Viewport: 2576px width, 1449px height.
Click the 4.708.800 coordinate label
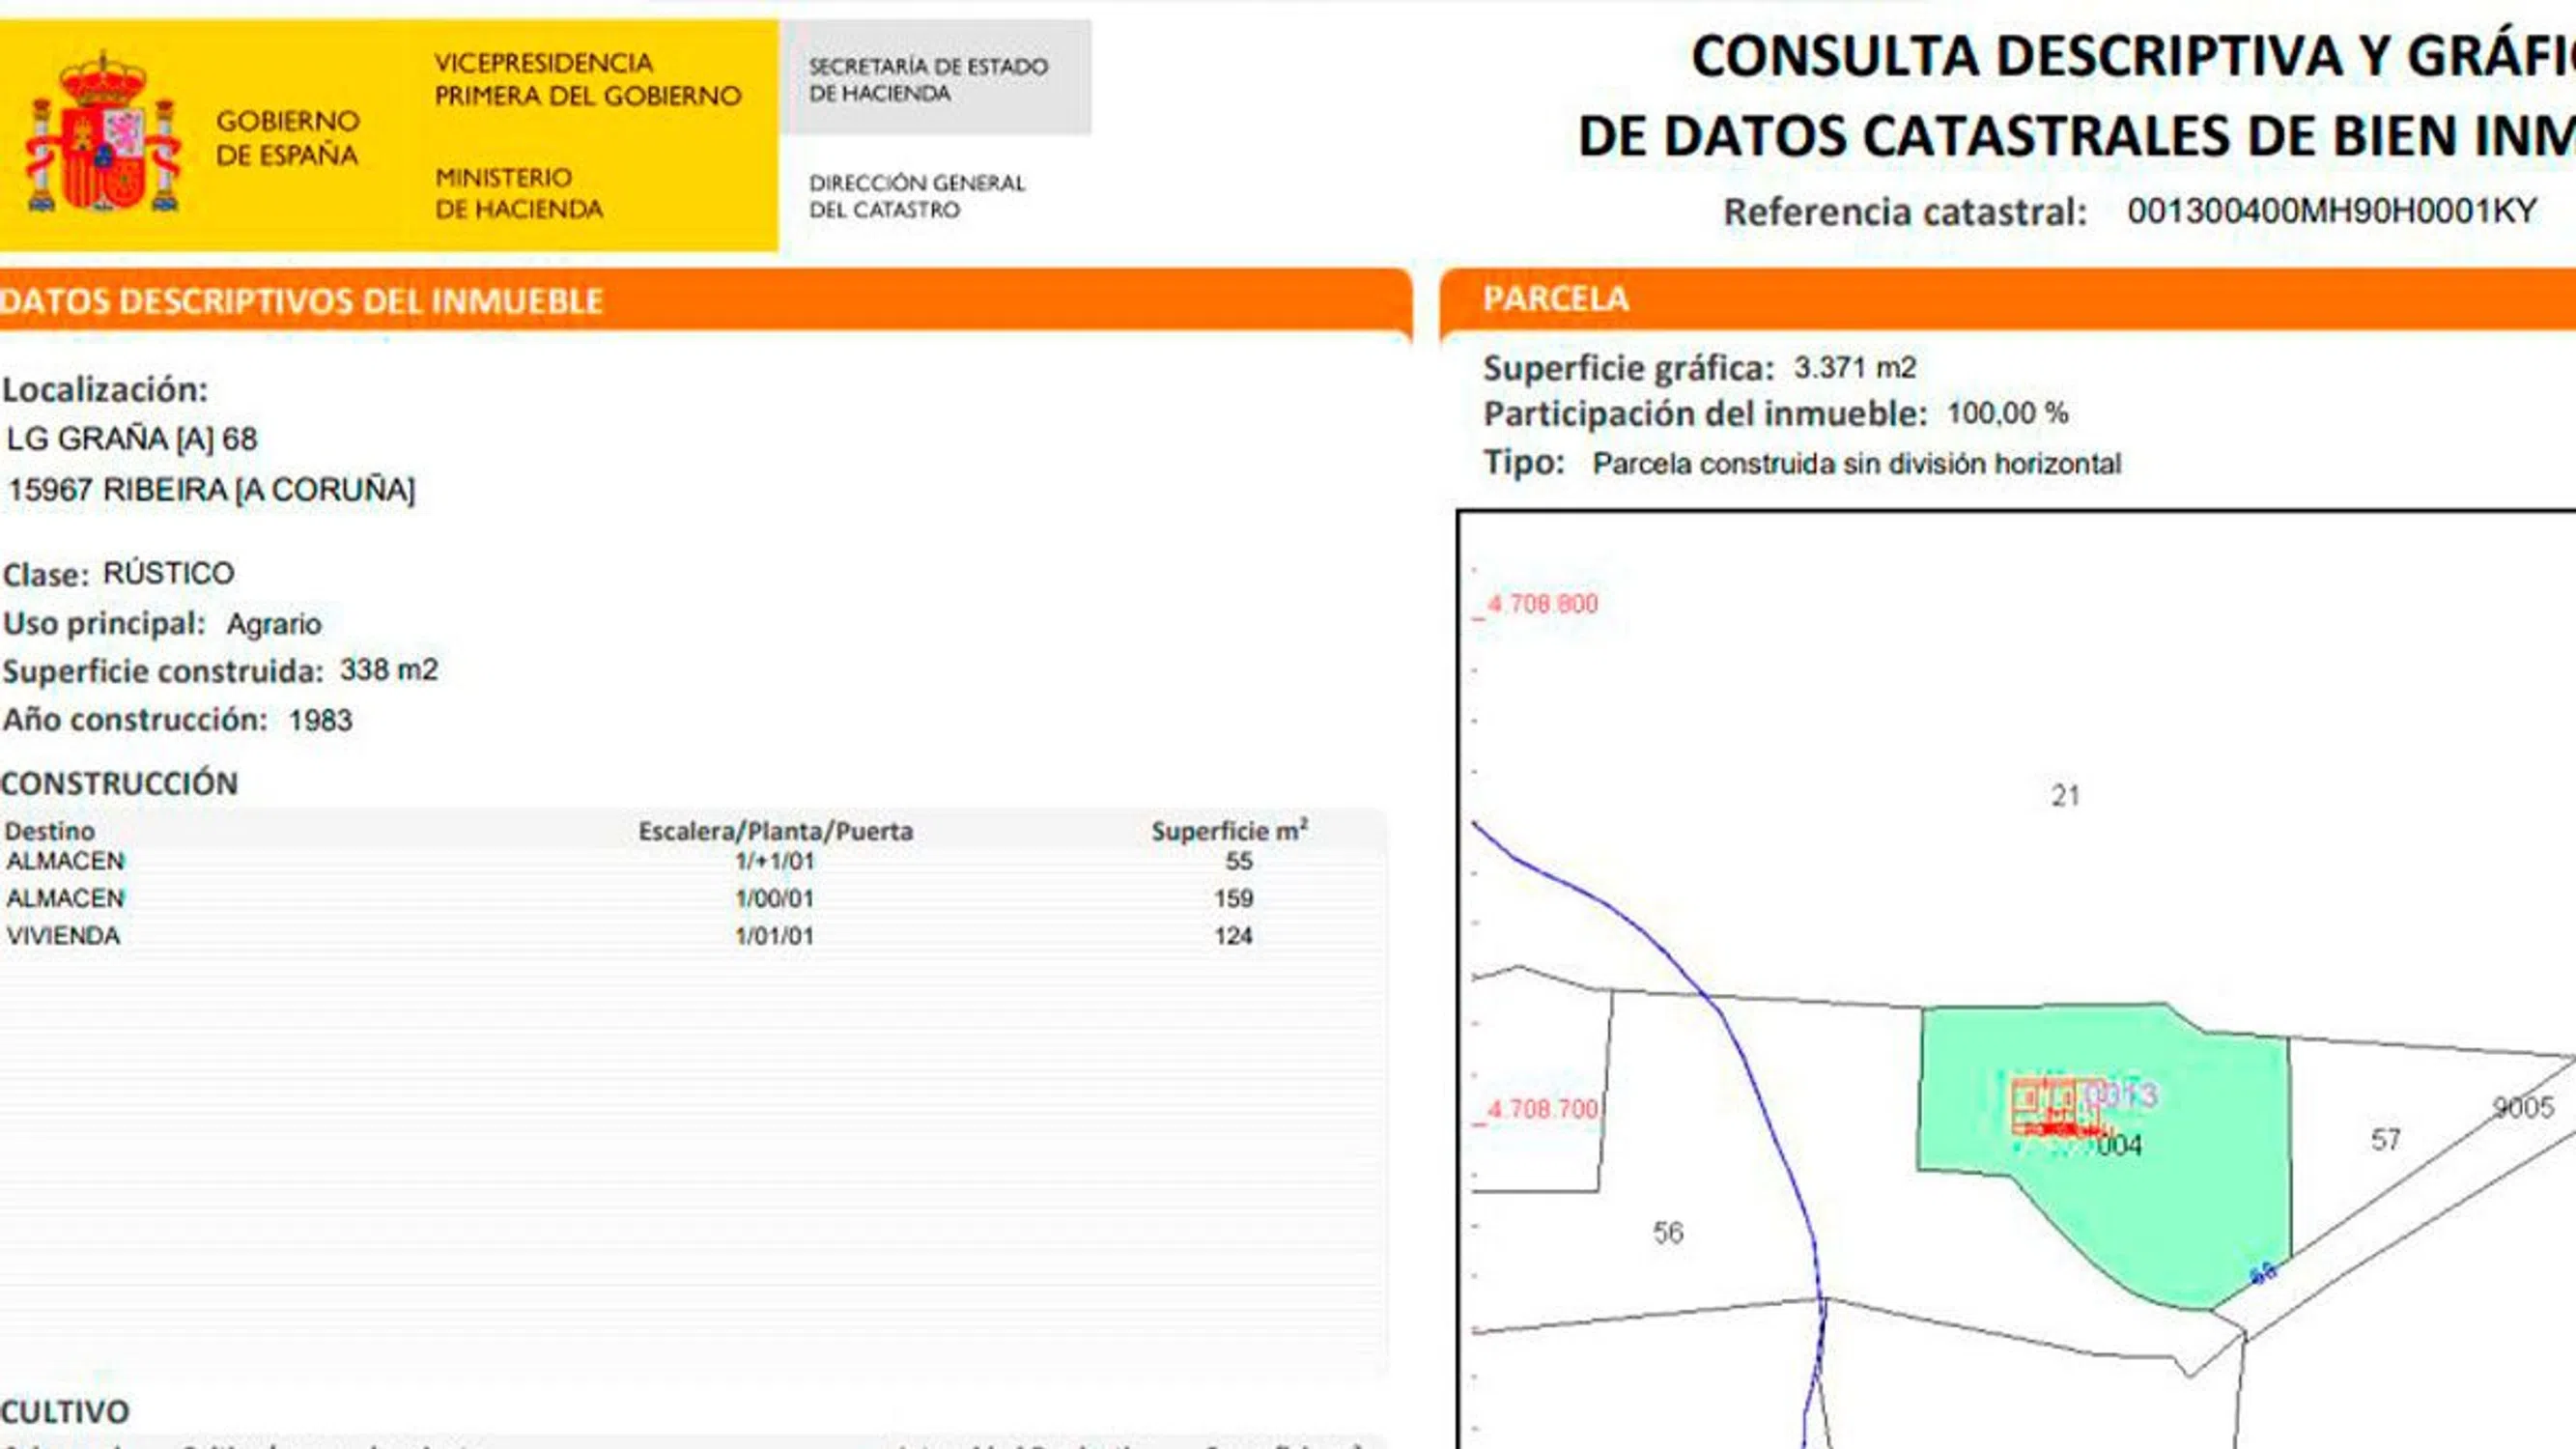(x=1542, y=604)
